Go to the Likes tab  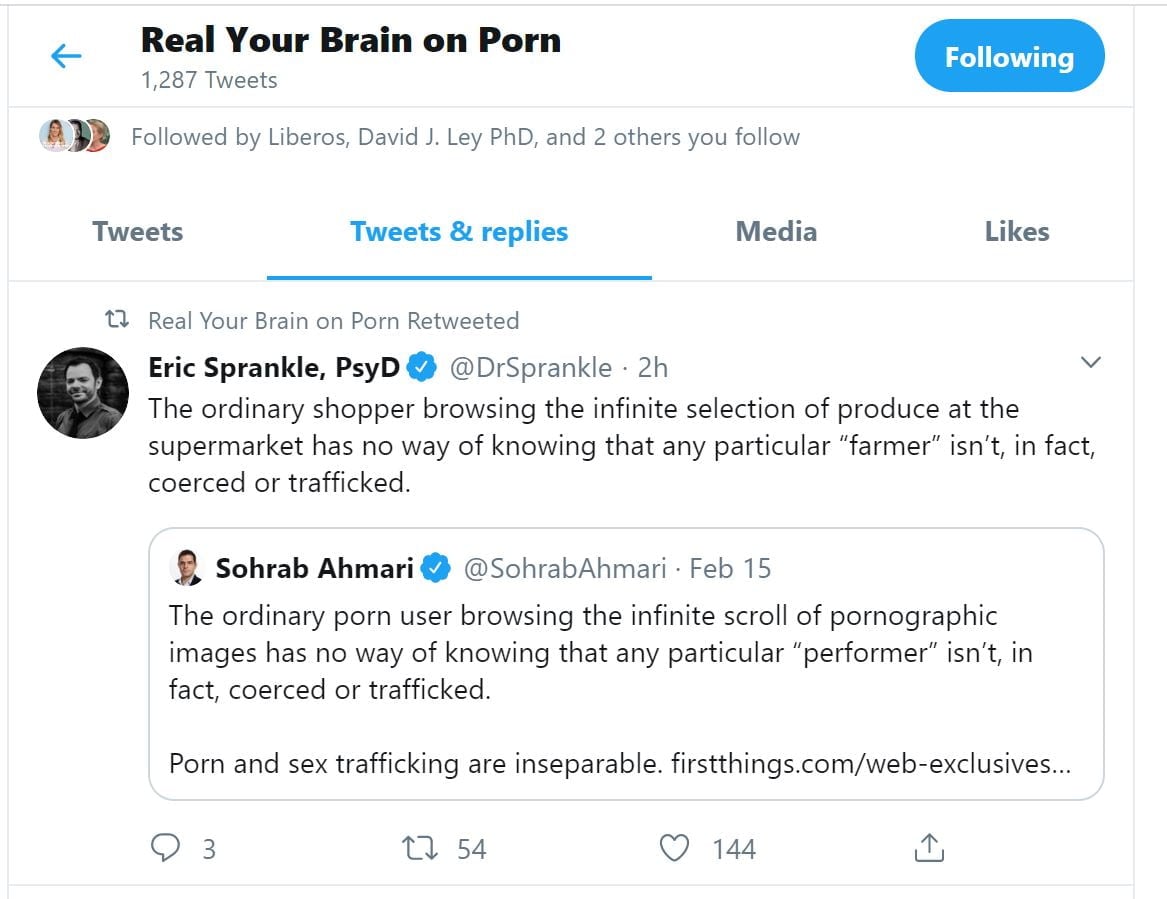(1017, 232)
